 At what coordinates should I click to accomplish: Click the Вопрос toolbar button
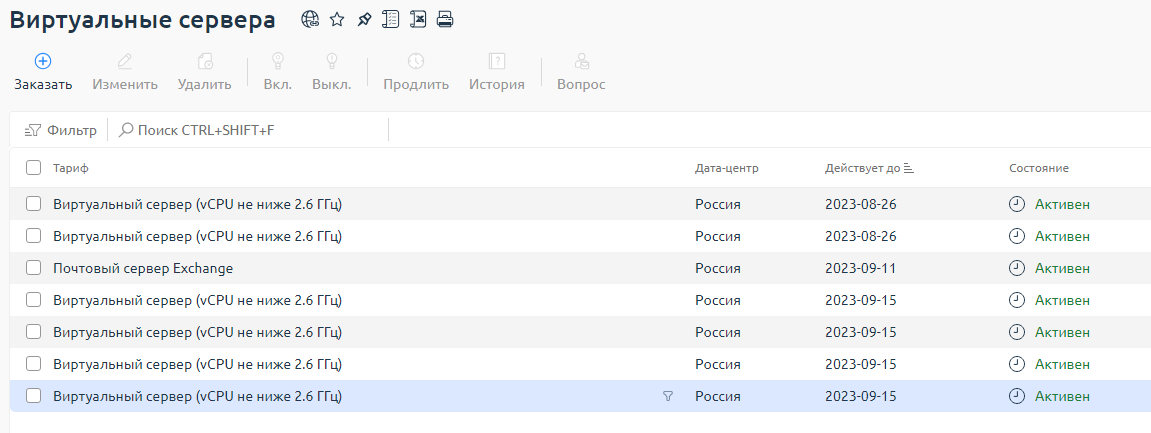[581, 72]
